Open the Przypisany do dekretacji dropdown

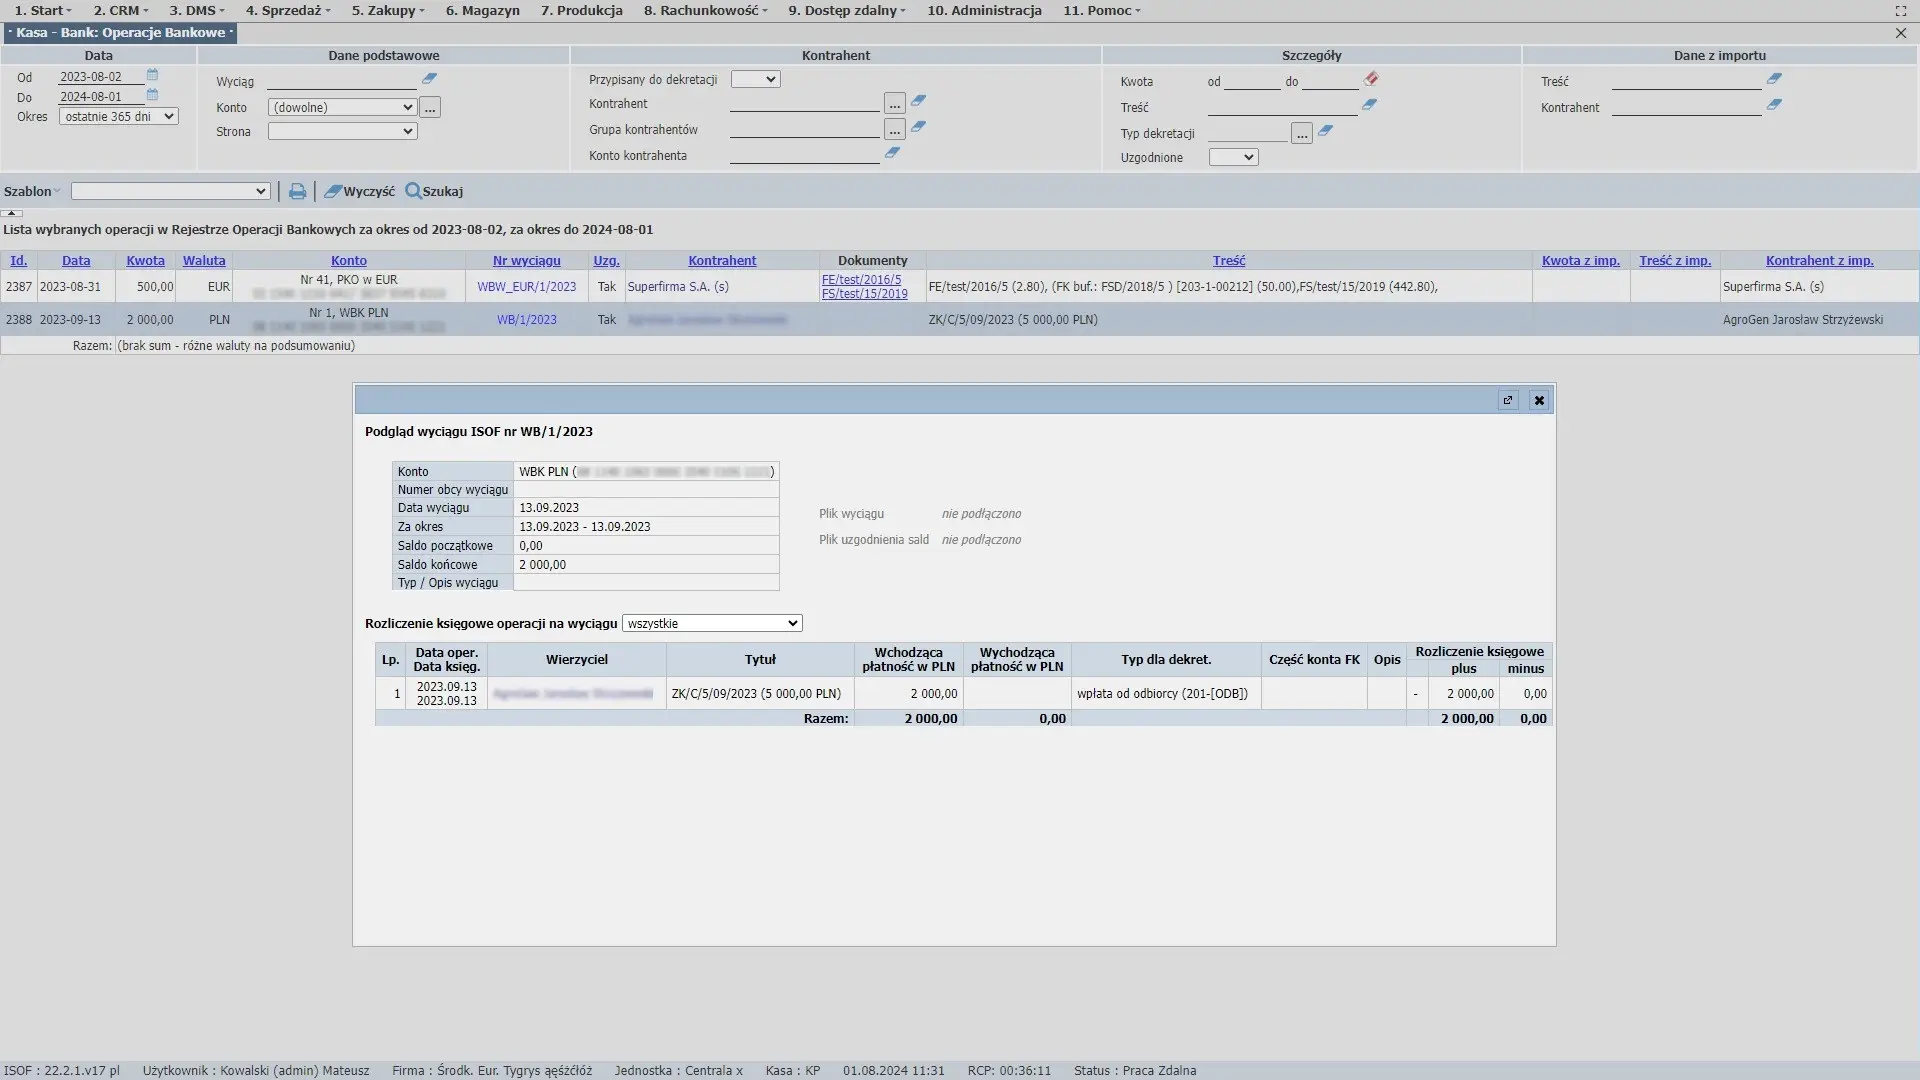tap(755, 79)
